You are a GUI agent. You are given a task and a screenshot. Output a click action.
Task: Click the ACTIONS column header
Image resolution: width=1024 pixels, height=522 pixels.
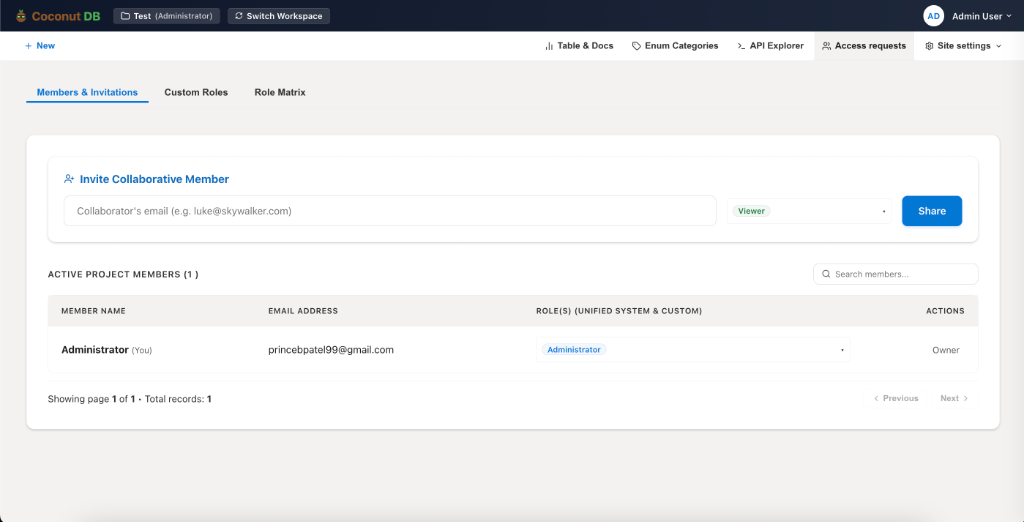(x=945, y=311)
